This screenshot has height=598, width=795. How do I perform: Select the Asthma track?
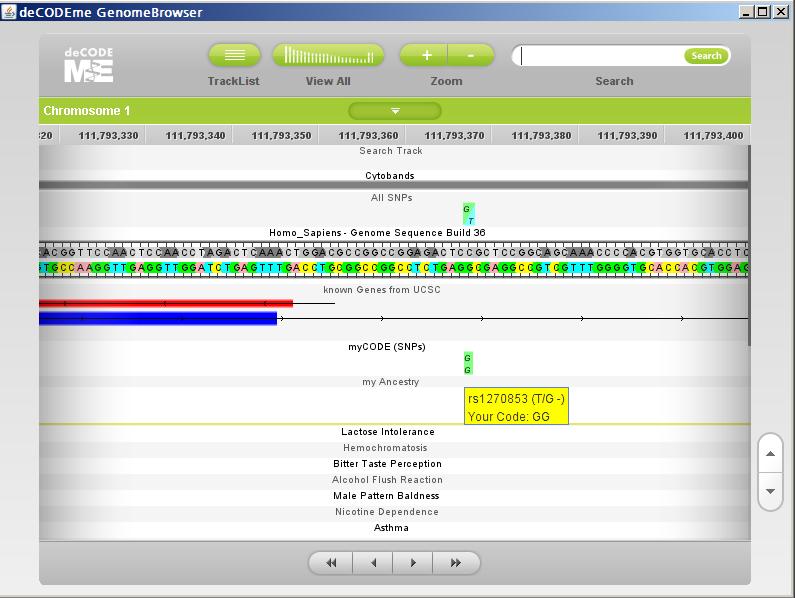391,527
